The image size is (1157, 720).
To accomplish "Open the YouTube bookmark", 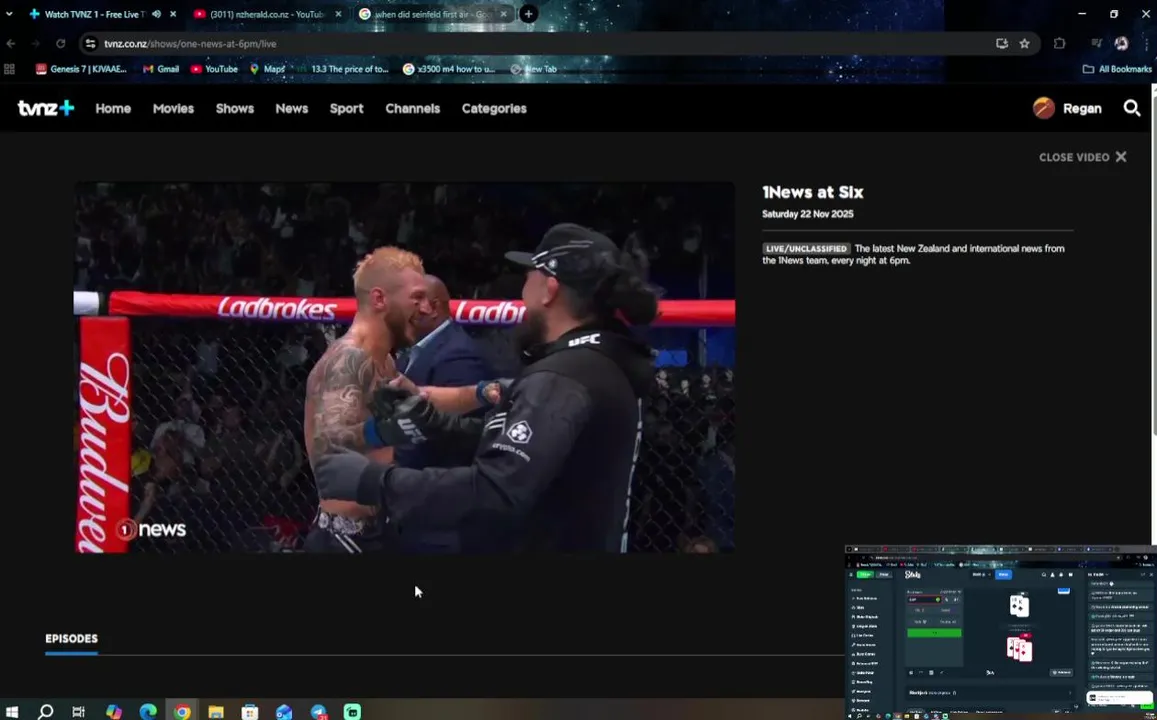I will click(x=214, y=69).
